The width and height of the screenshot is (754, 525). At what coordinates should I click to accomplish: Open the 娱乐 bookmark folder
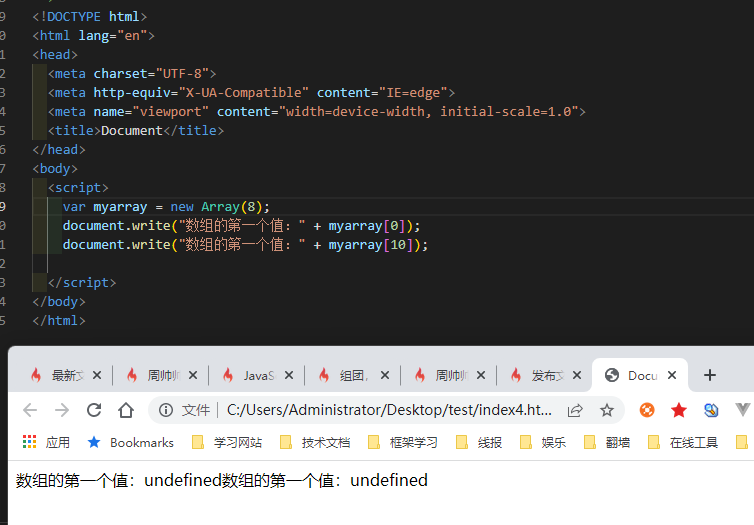[x=542, y=442]
